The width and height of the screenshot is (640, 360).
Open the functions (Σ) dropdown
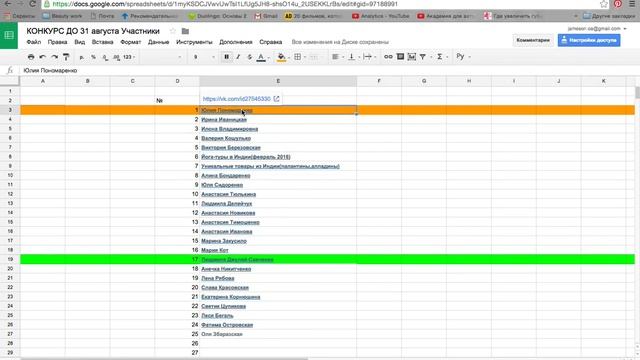click(x=441, y=57)
